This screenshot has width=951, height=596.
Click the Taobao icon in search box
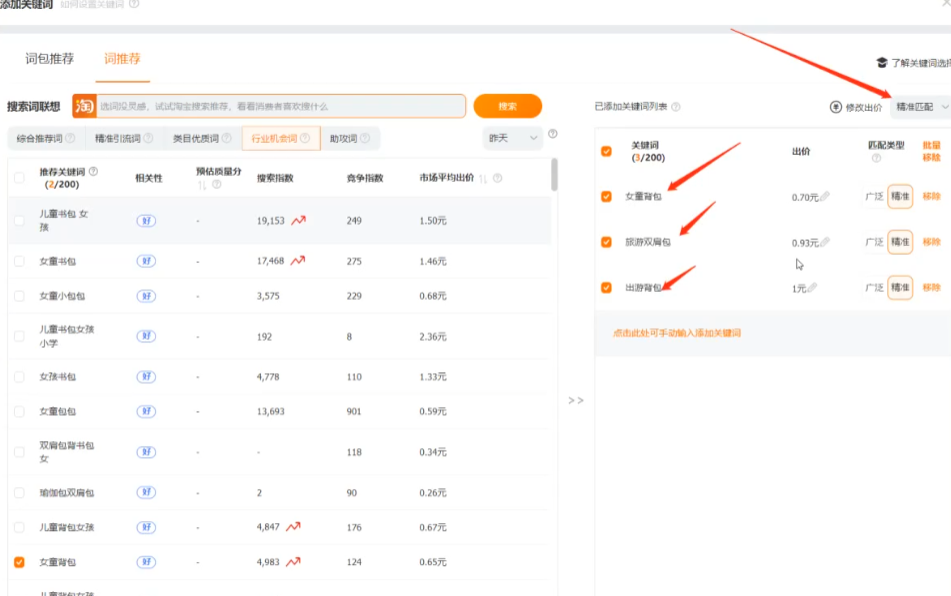pos(84,106)
